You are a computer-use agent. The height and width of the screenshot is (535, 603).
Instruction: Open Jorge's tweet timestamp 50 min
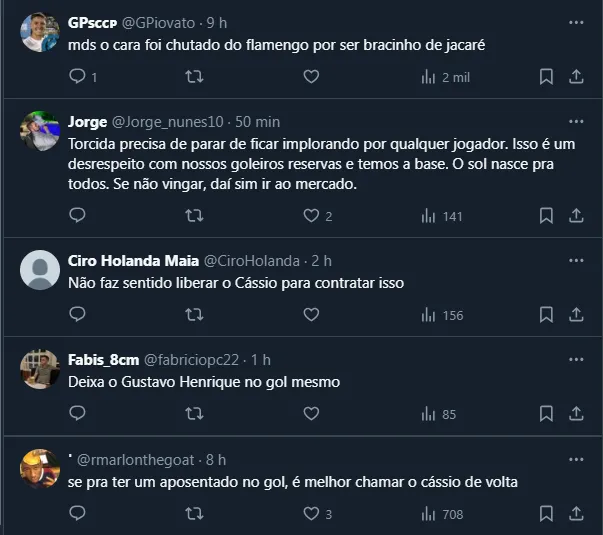(257, 122)
